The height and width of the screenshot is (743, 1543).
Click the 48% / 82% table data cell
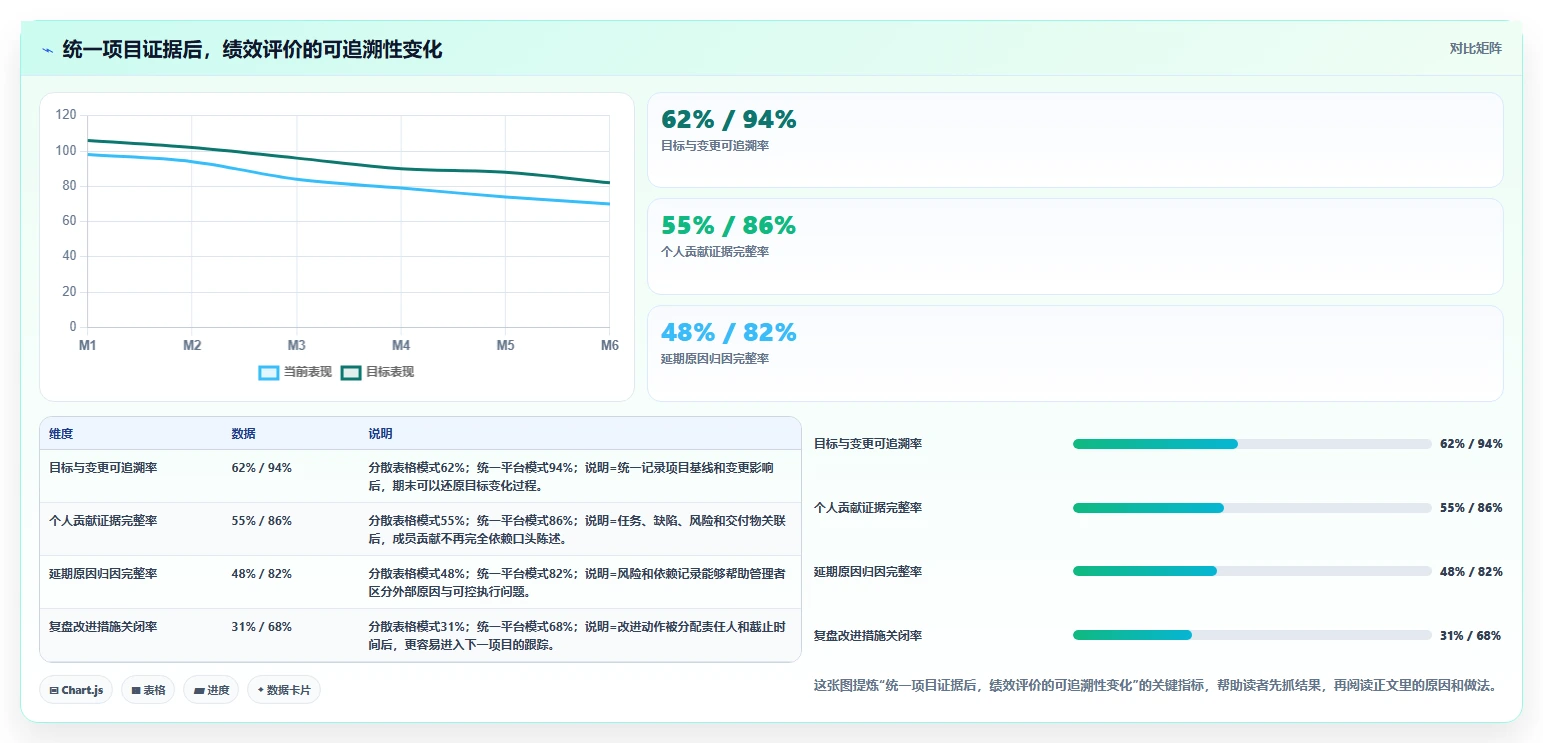point(261,574)
